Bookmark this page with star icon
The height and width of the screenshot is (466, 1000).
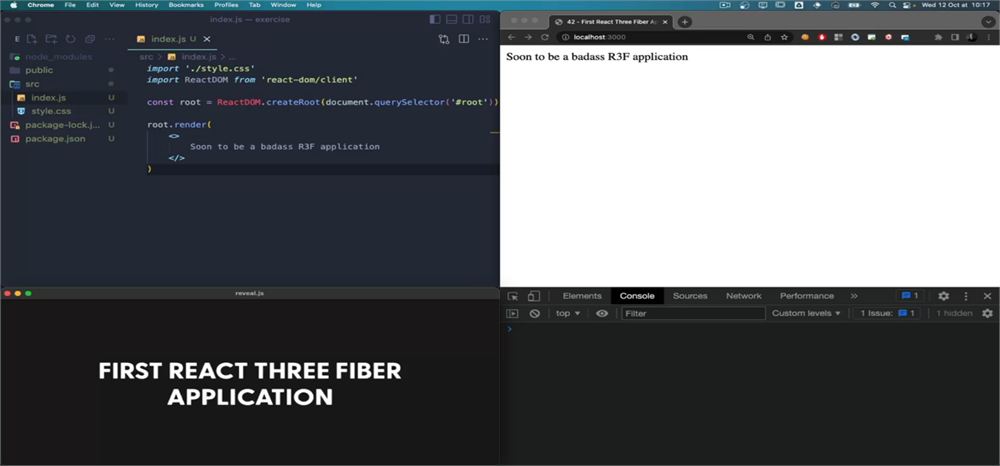[784, 37]
